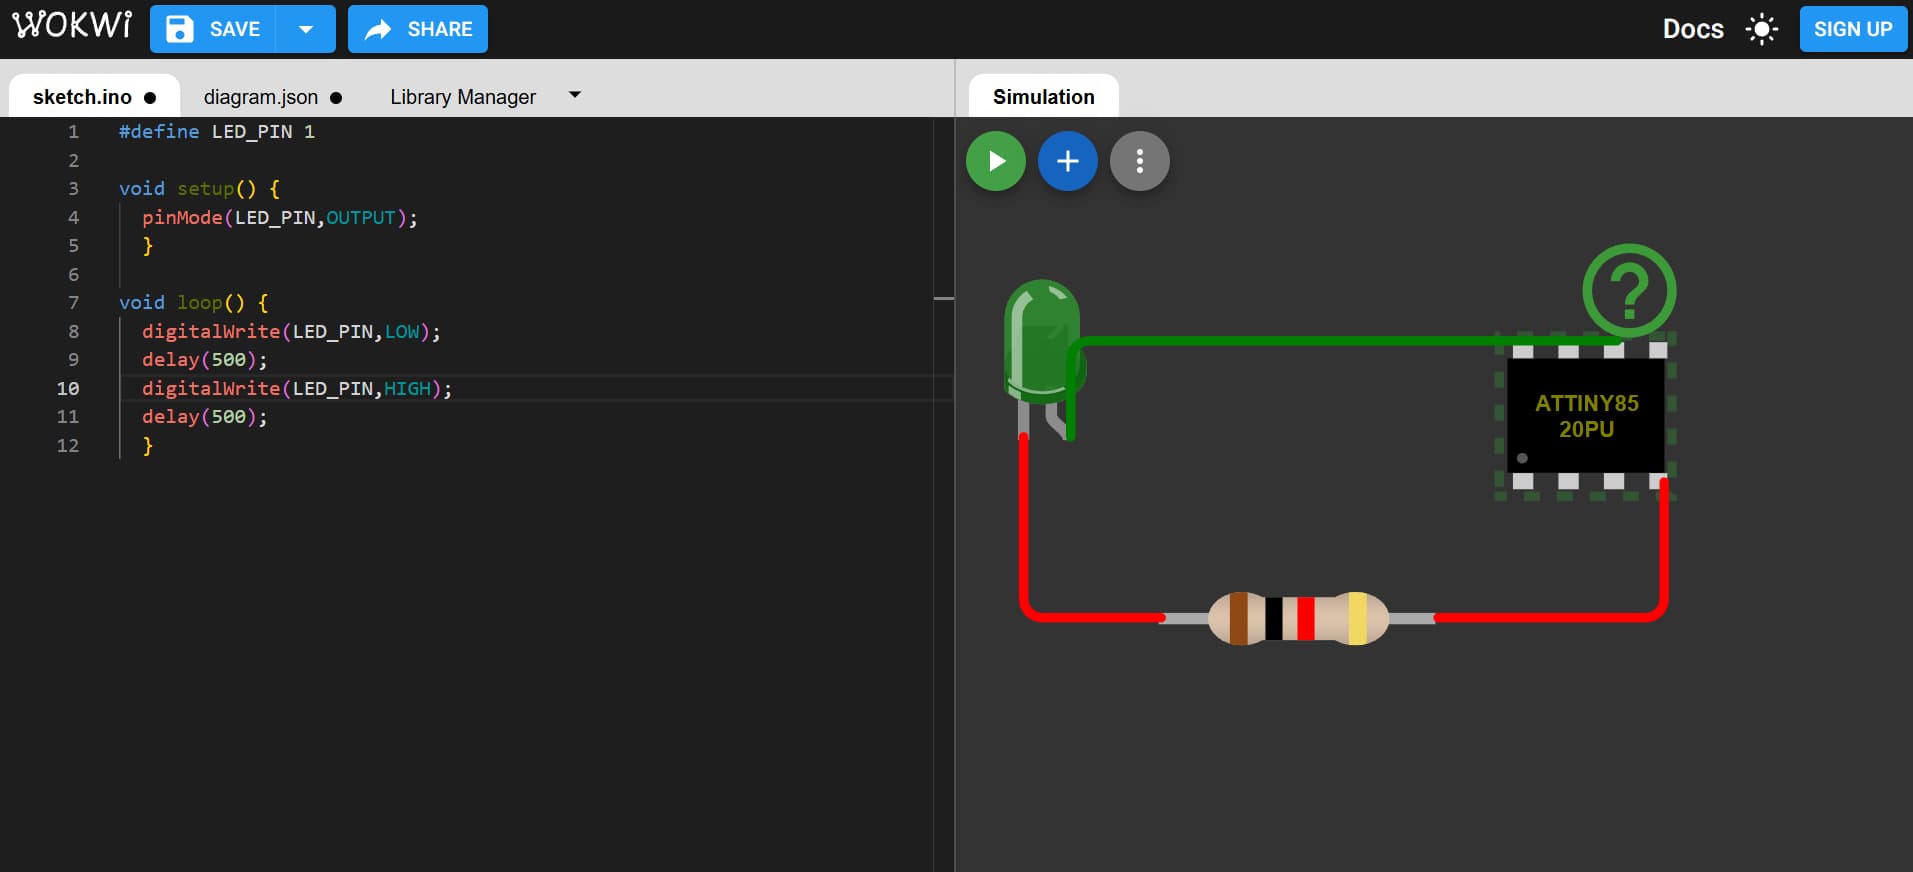Select the sketch.ino tab
Screen dimensions: 1913x872
82,97
